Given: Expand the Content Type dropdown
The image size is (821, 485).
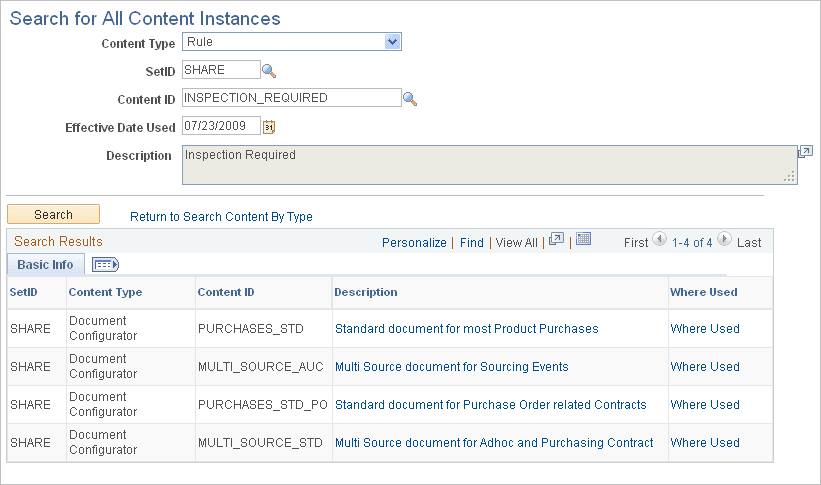Looking at the screenshot, I should coord(392,42).
